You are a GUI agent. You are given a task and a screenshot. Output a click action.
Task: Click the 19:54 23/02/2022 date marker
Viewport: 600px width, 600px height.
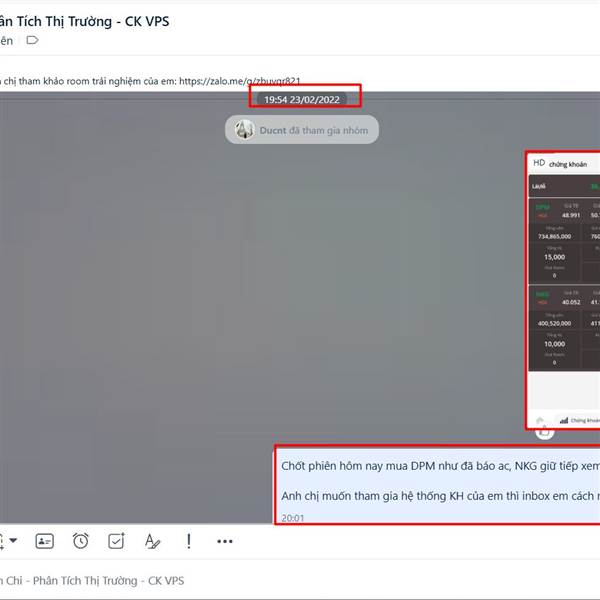302,99
